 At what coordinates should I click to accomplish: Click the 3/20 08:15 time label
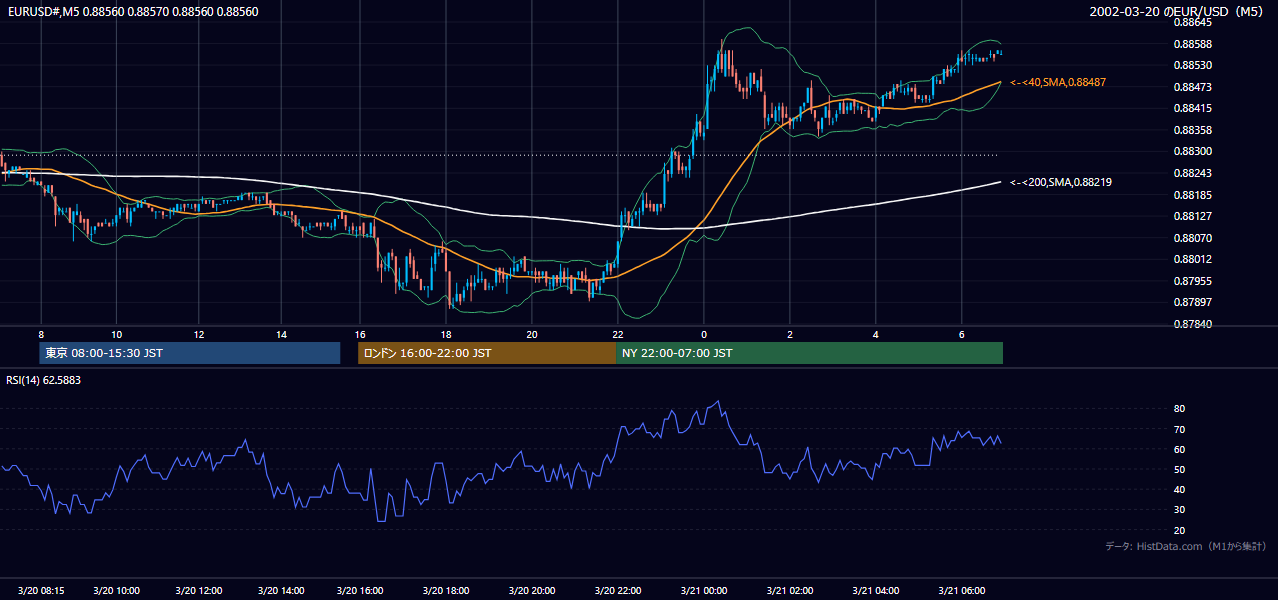pyautogui.click(x=43, y=590)
